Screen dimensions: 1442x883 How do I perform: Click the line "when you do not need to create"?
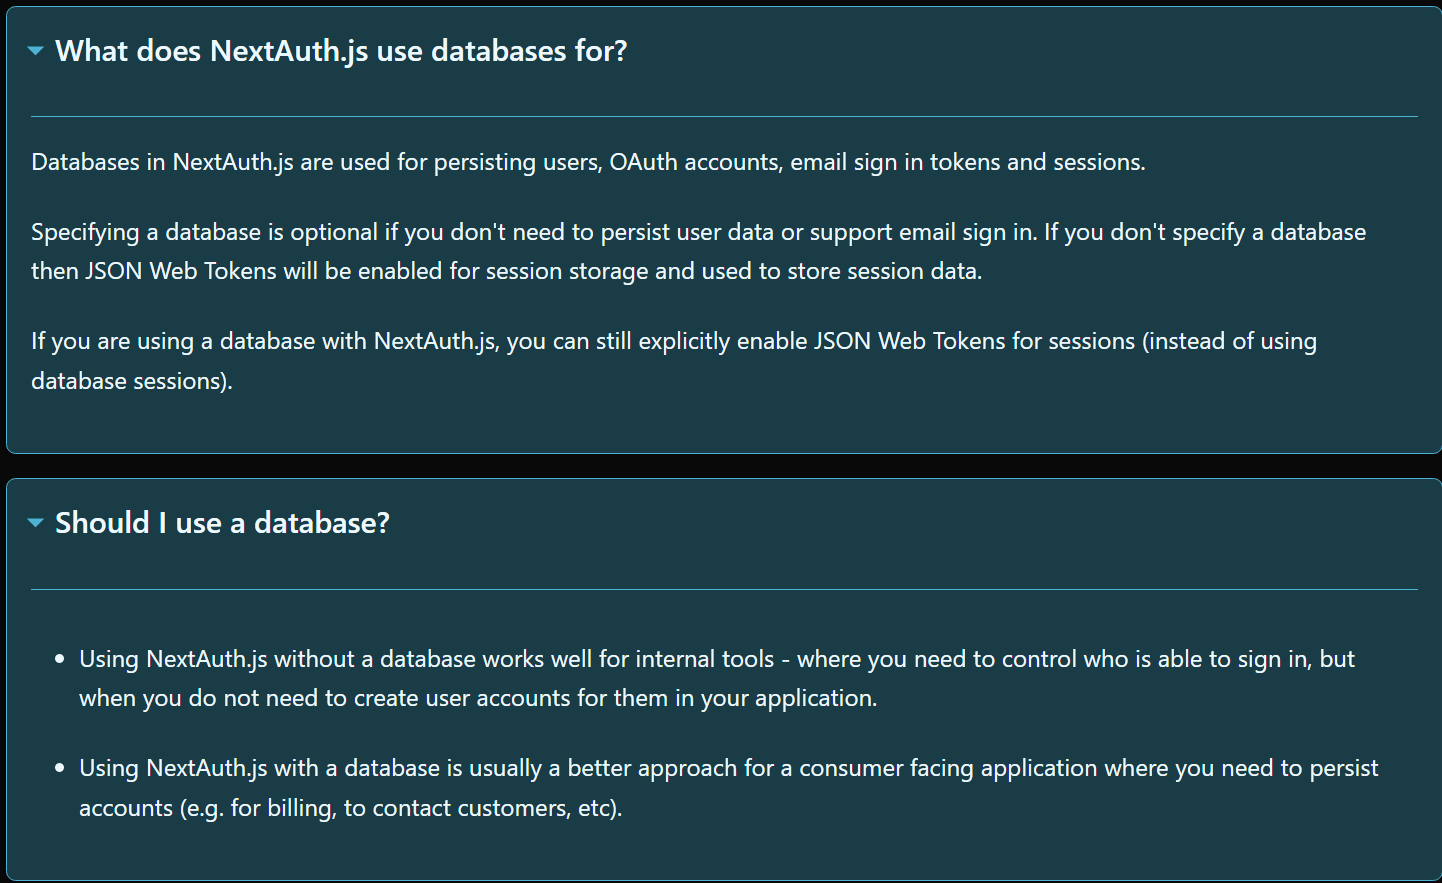pos(478,698)
